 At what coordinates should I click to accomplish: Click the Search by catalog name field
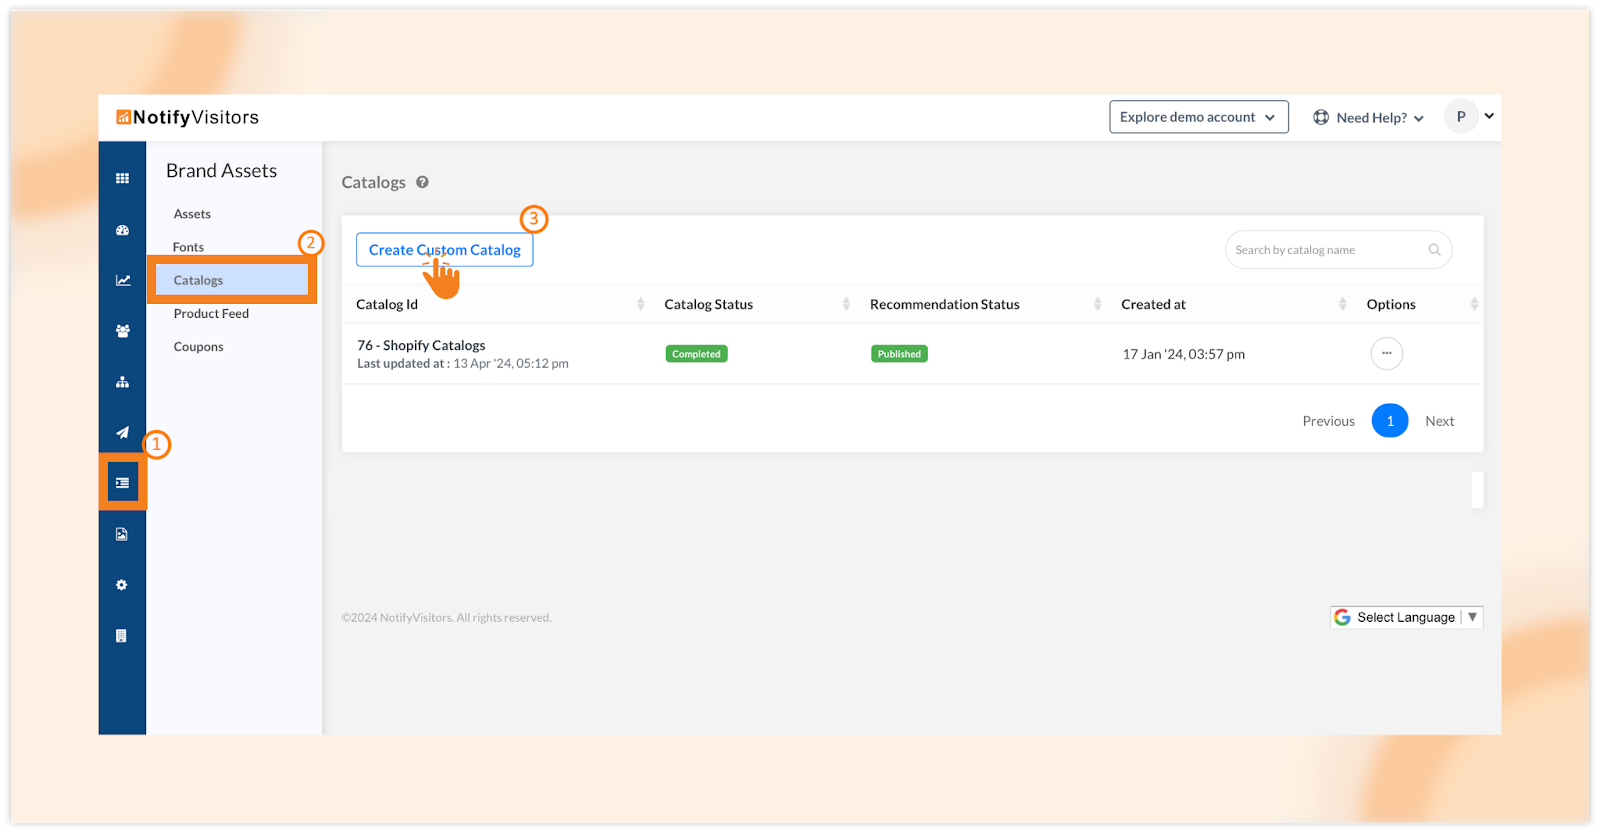[1338, 250]
